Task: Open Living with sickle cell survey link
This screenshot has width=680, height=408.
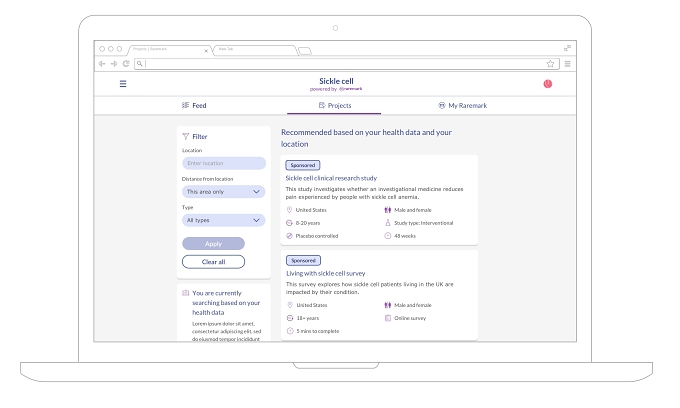Action: pyautogui.click(x=326, y=274)
